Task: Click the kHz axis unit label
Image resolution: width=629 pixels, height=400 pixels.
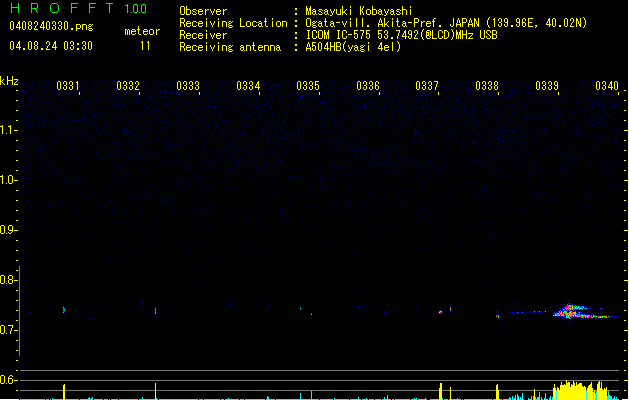Action: tap(9, 81)
